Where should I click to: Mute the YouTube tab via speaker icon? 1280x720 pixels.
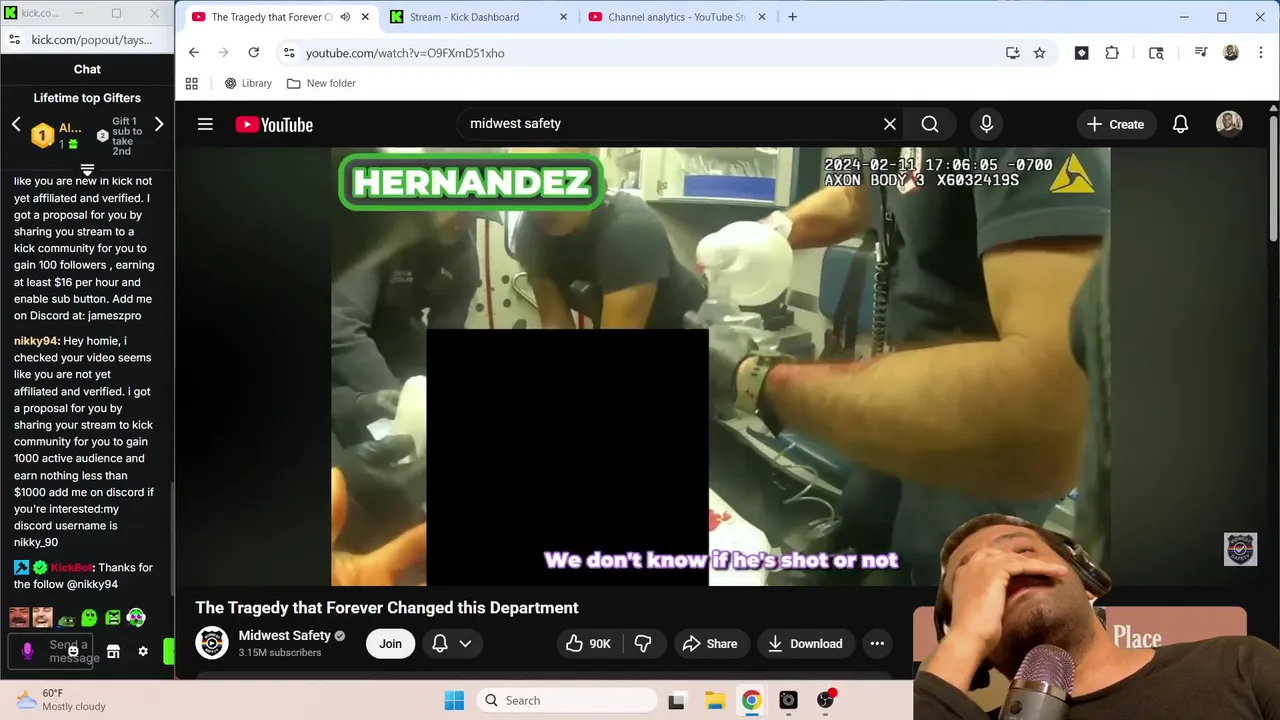[x=345, y=17]
